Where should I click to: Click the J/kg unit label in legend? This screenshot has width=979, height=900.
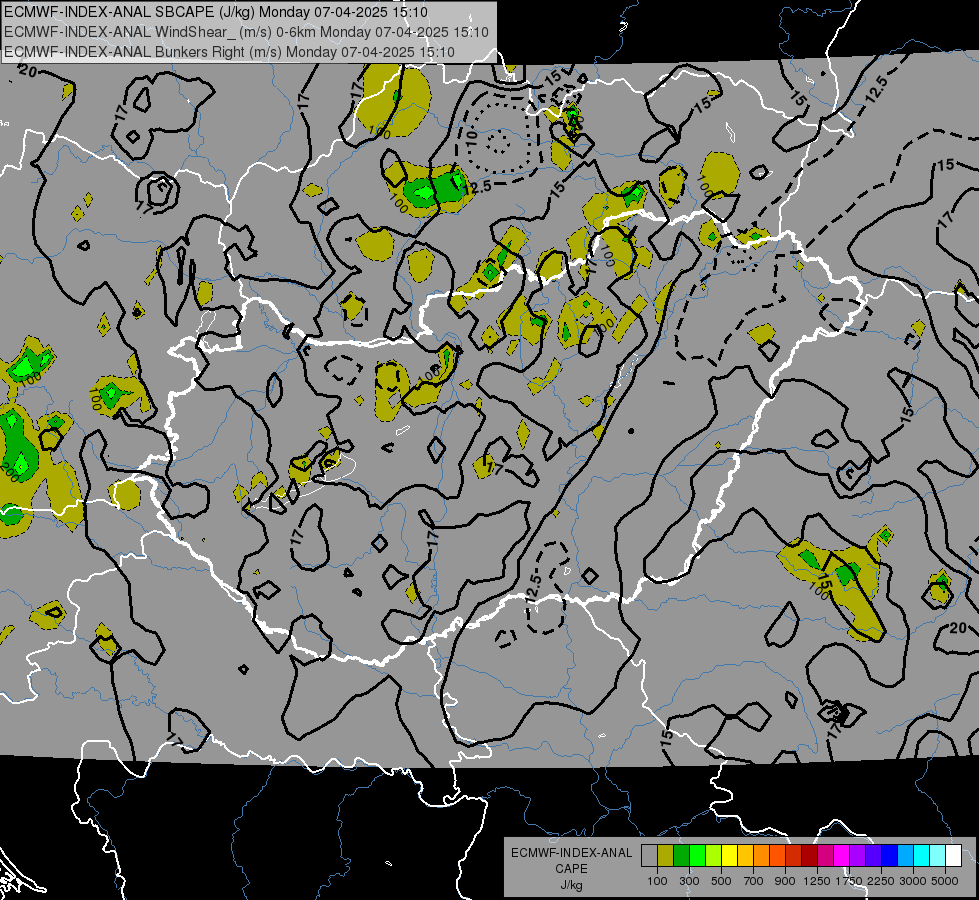tap(571, 885)
